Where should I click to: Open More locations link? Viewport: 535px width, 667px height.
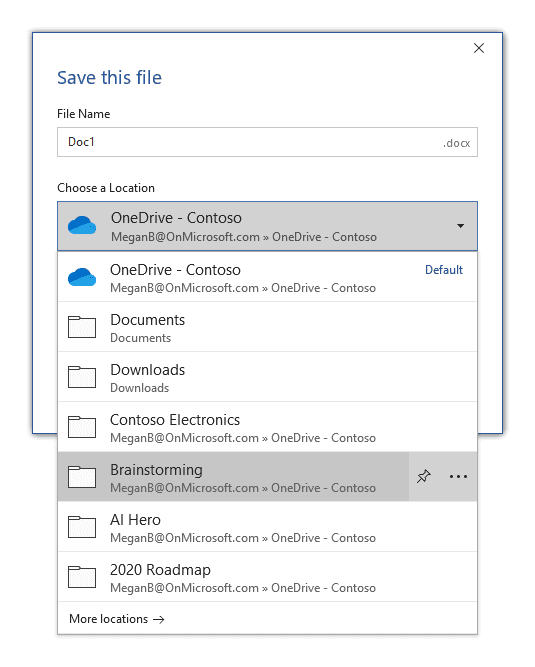[117, 619]
